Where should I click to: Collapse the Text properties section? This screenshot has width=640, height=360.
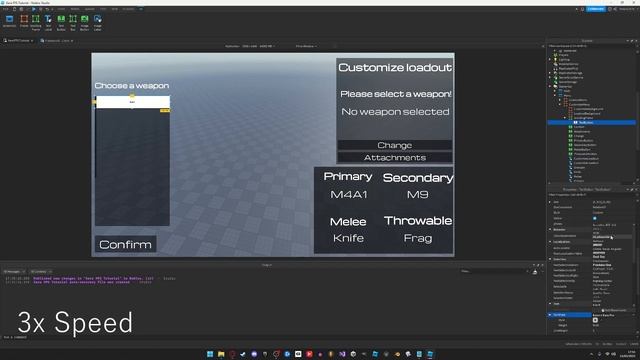click(x=550, y=304)
